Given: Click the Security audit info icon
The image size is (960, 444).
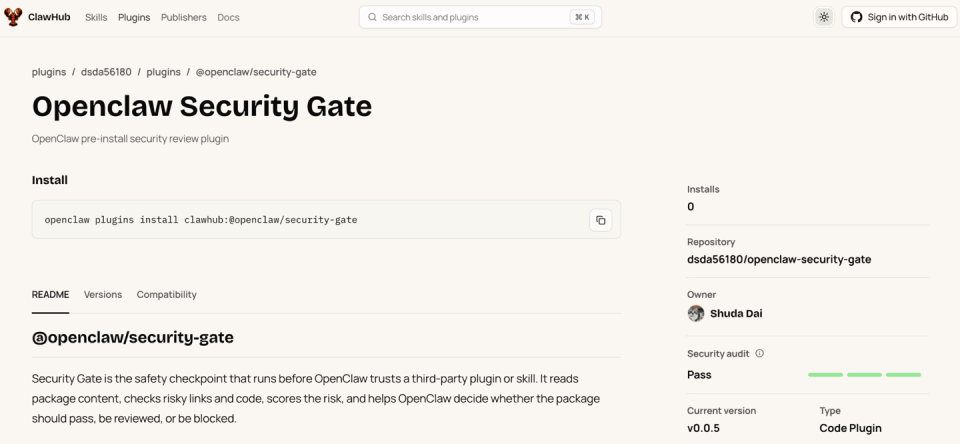Looking at the screenshot, I should point(760,353).
